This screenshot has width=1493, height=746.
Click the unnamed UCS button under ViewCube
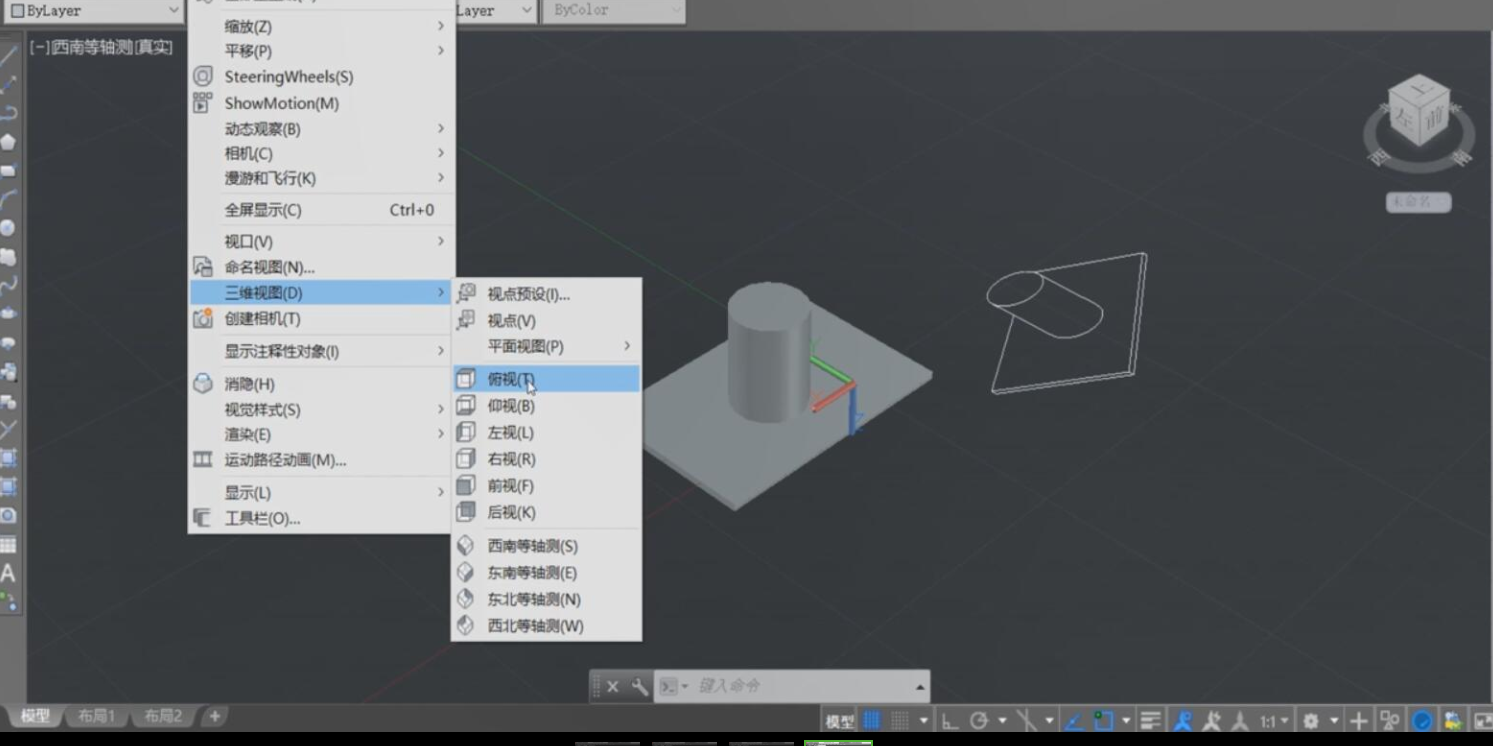click(x=1418, y=202)
